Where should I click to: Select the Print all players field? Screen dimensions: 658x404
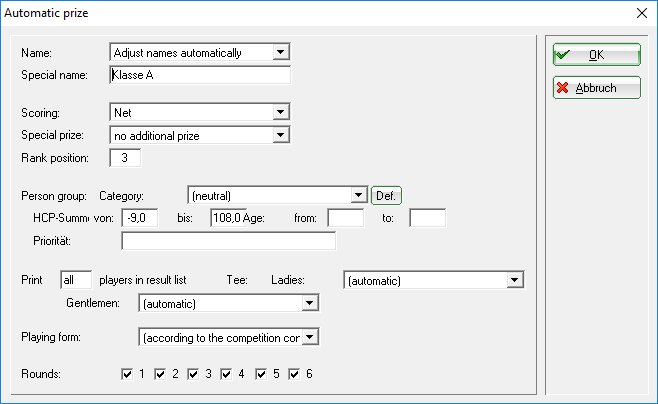[76, 280]
